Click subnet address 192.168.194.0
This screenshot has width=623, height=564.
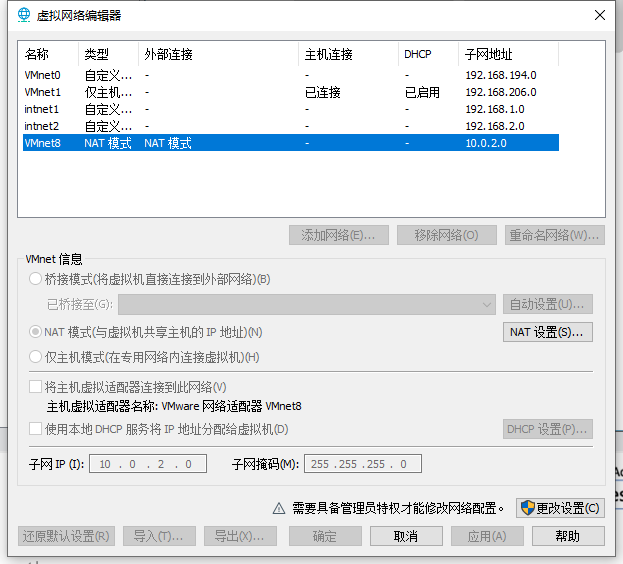(501, 75)
